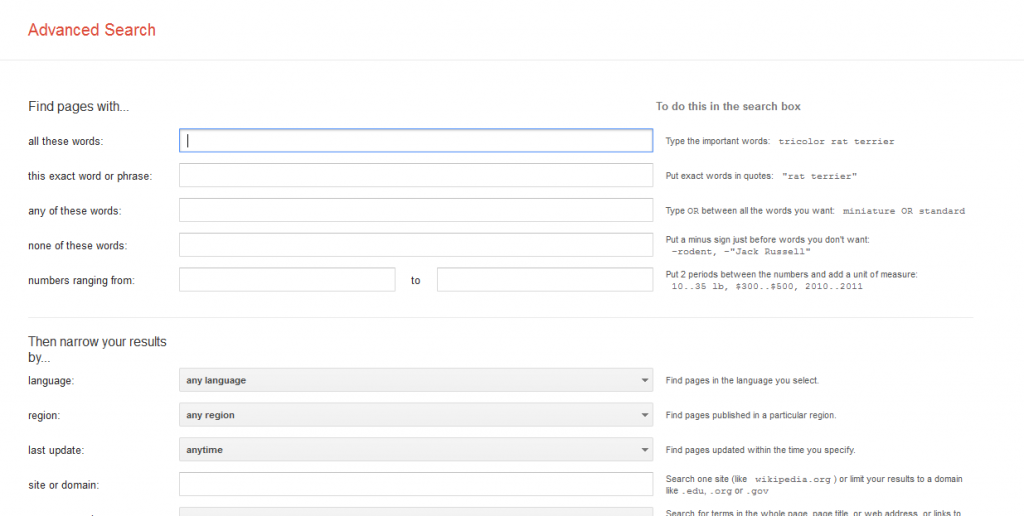Click the 'this exact word or phrase:' label
The width and height of the screenshot is (1024, 516).
pyautogui.click(x=89, y=176)
